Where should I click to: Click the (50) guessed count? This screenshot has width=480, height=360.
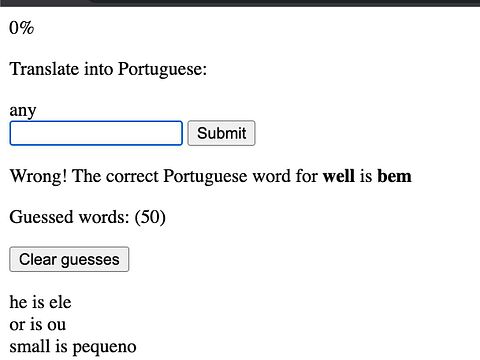[150, 217]
